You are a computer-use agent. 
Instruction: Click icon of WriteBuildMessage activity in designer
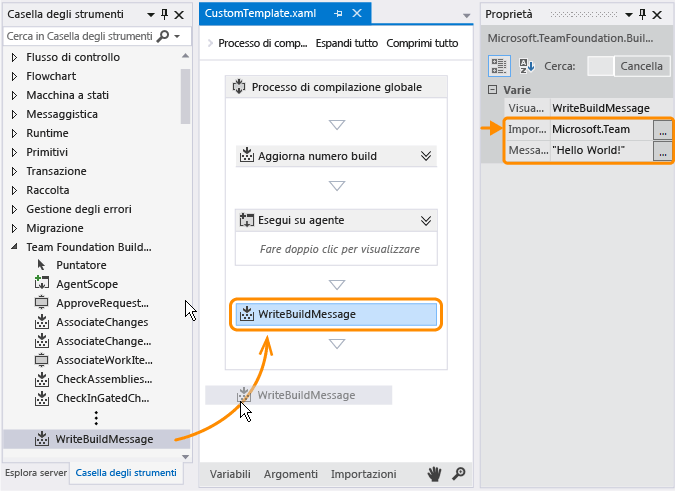[247, 314]
